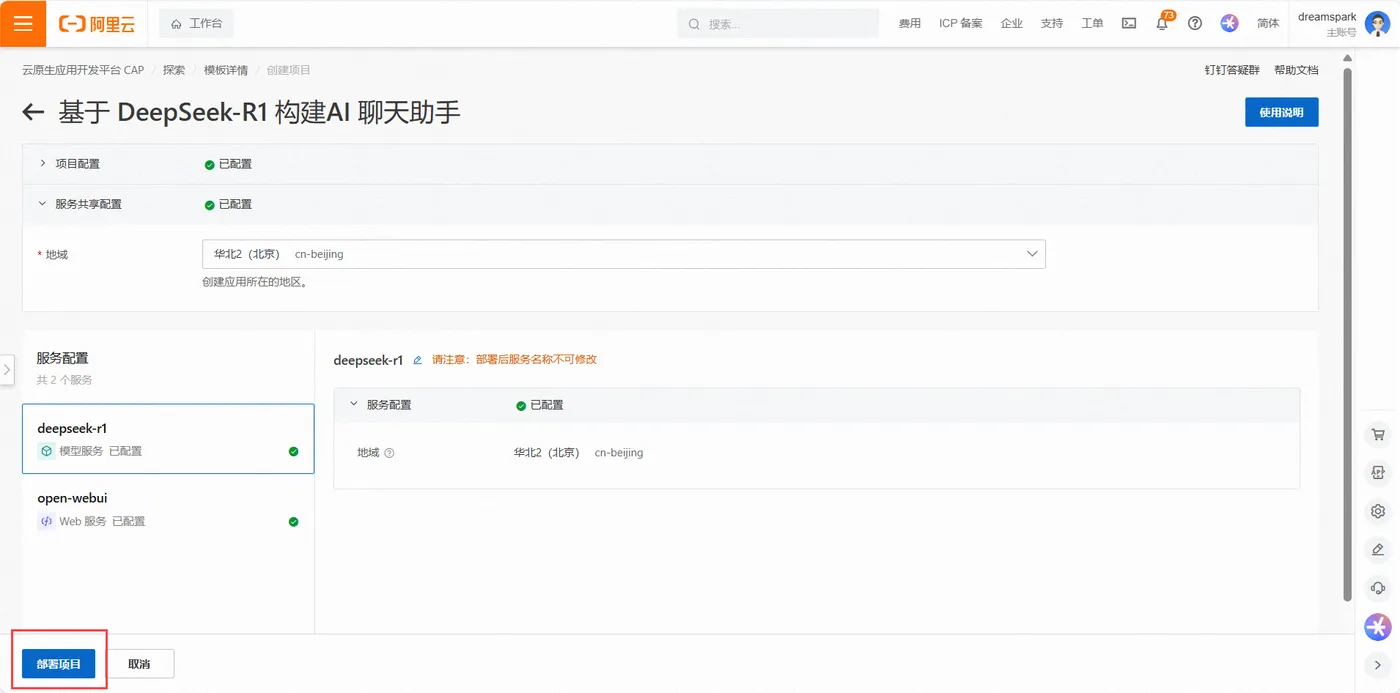This screenshot has height=693, width=1400.
Task: Open the help question mark icon
Action: pos(1195,23)
